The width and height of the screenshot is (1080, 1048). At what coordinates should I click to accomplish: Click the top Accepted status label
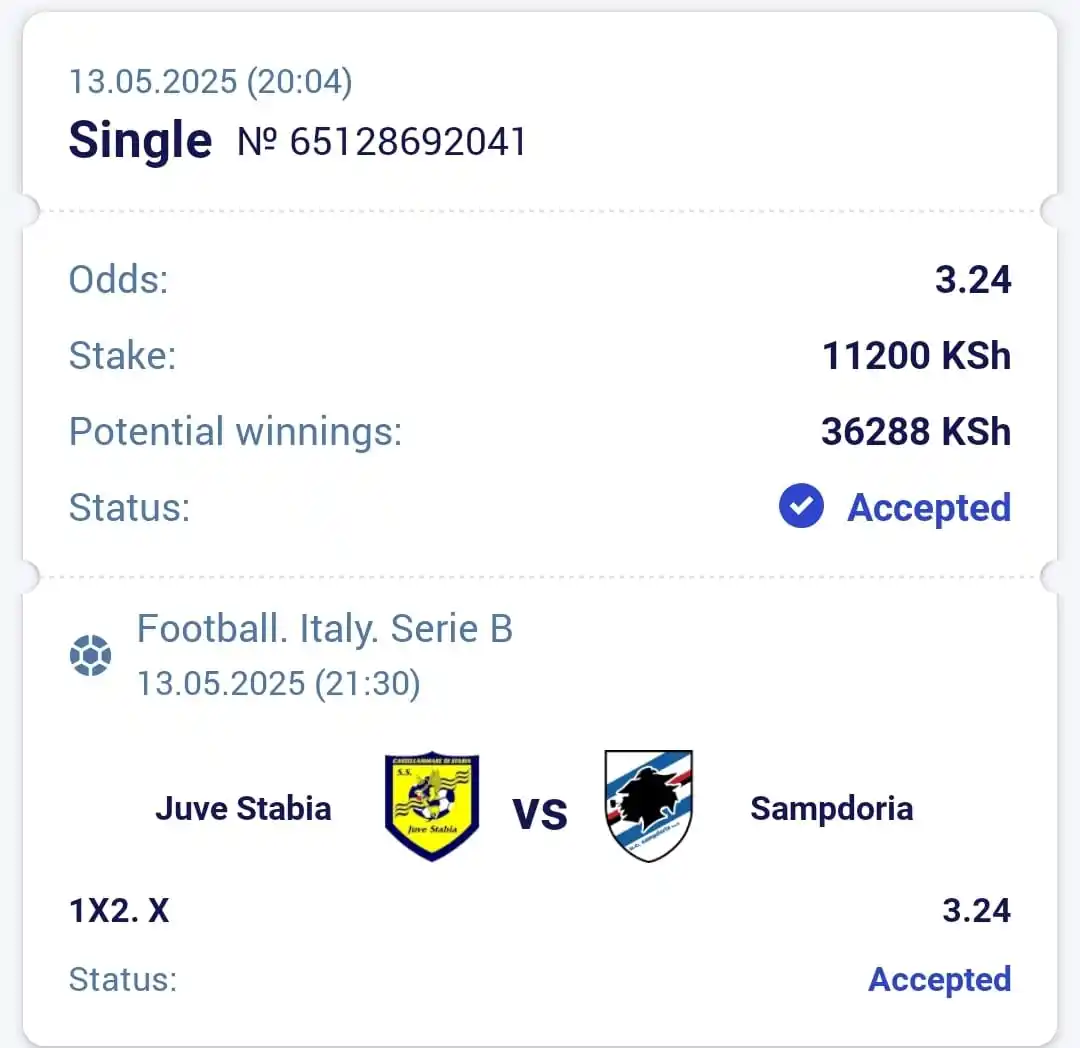click(x=928, y=507)
